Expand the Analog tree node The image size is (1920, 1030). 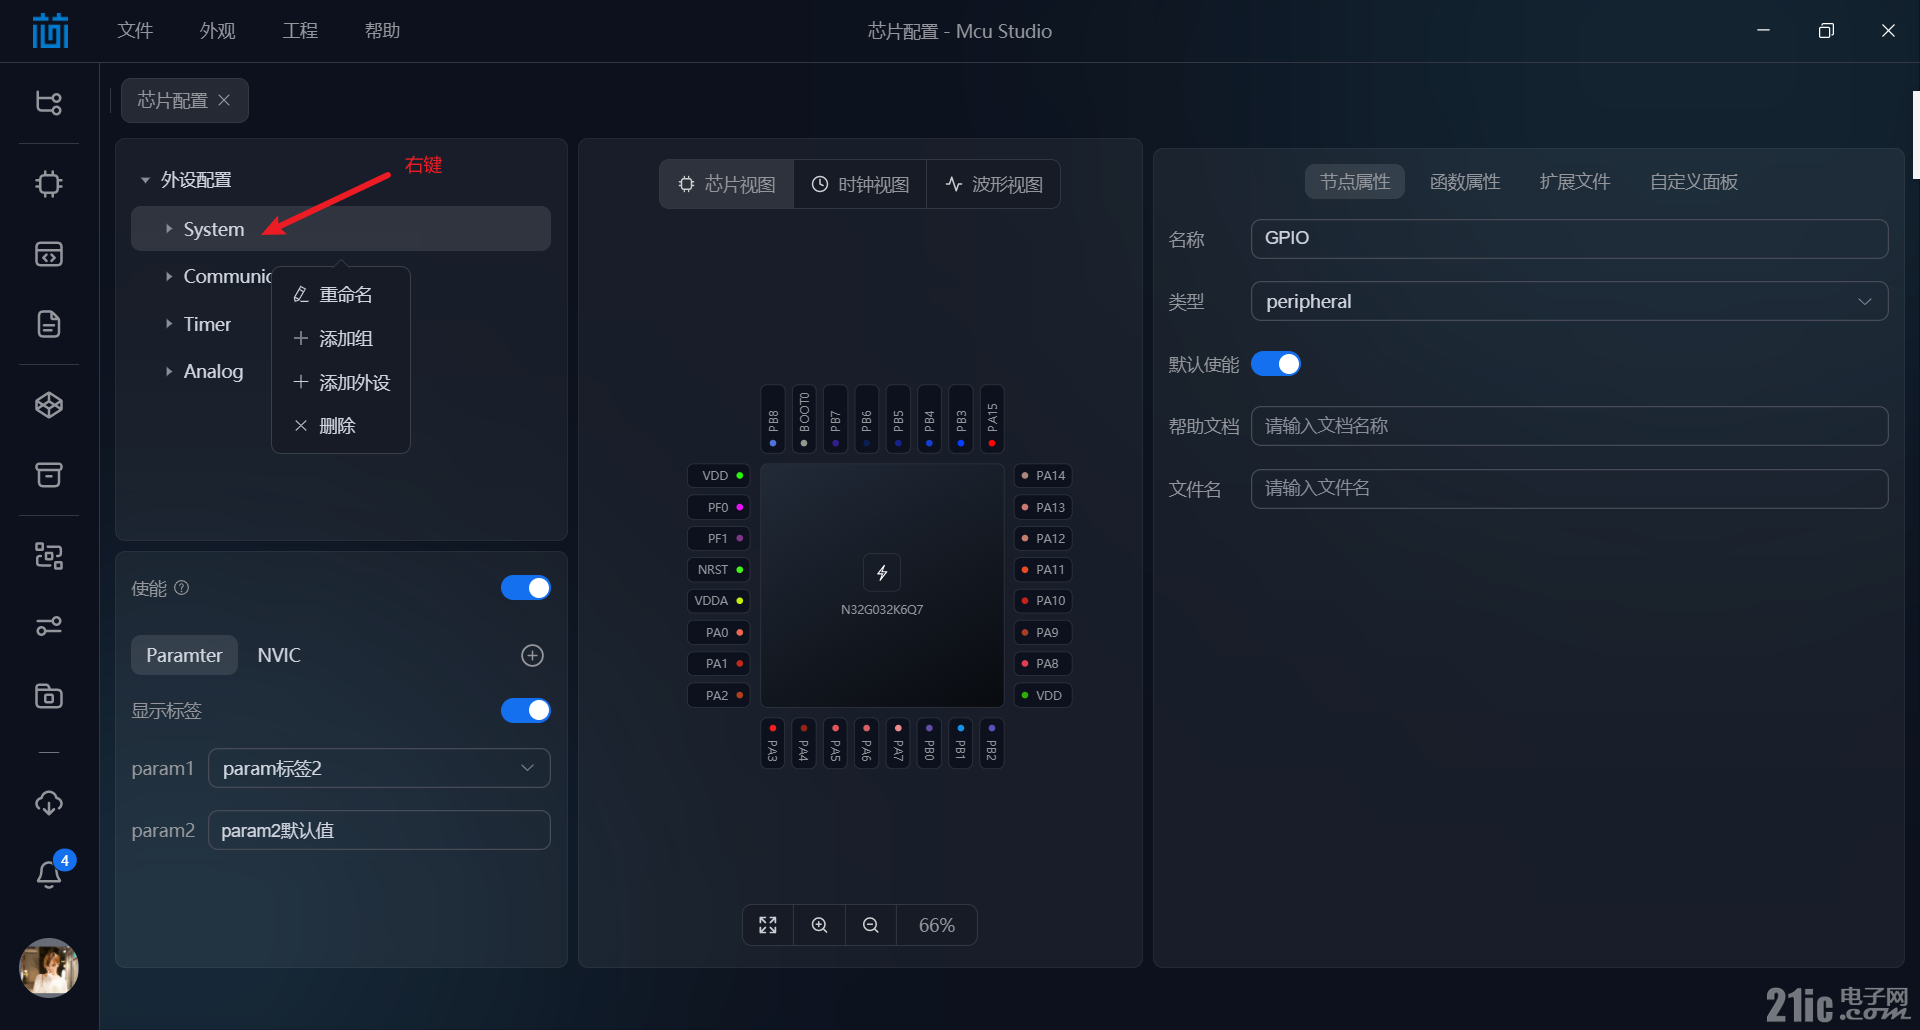click(x=168, y=371)
